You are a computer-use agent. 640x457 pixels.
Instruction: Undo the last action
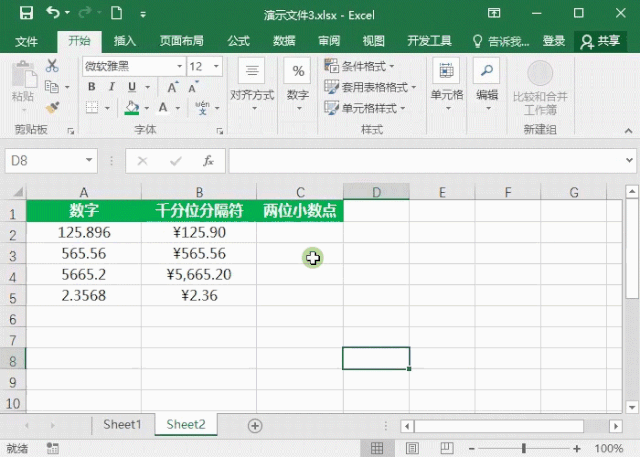pos(53,13)
